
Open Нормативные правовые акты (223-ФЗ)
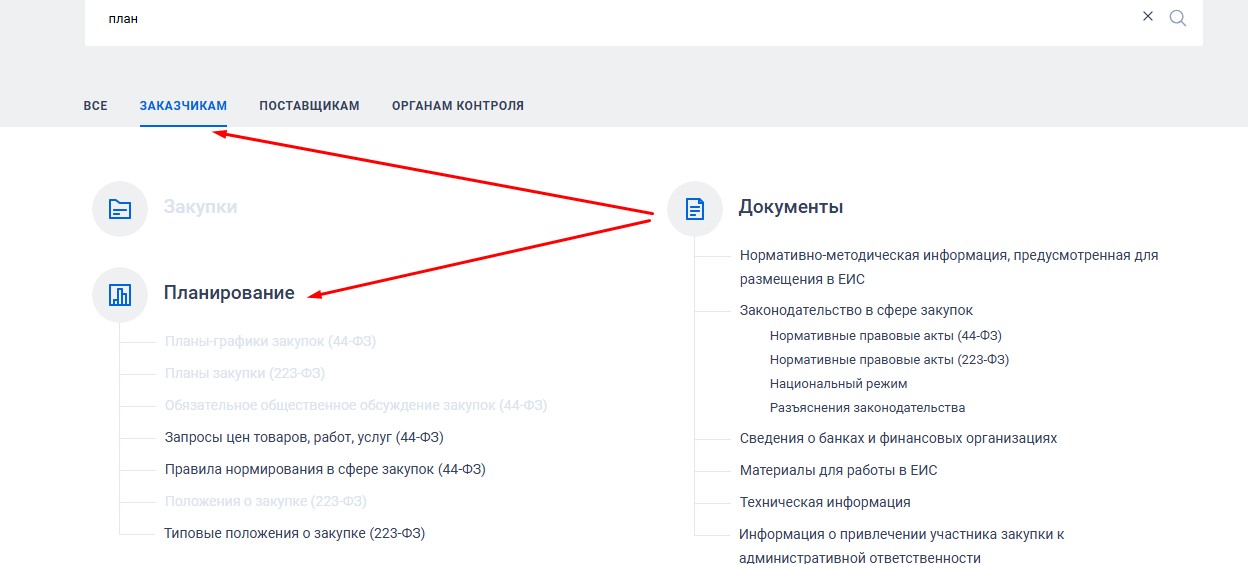(x=889, y=360)
